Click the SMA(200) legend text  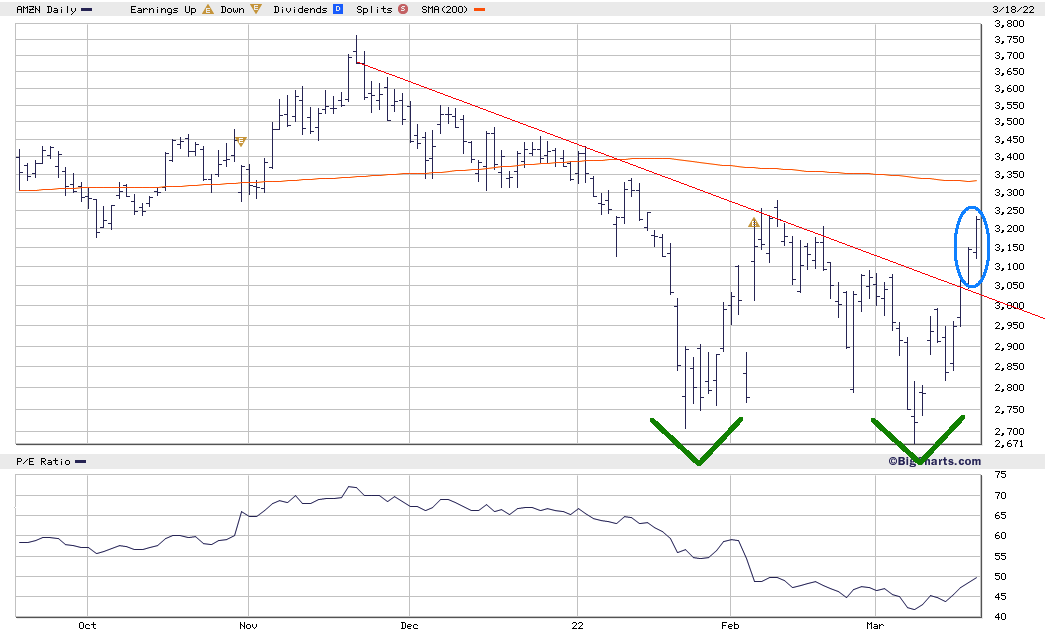pos(445,9)
